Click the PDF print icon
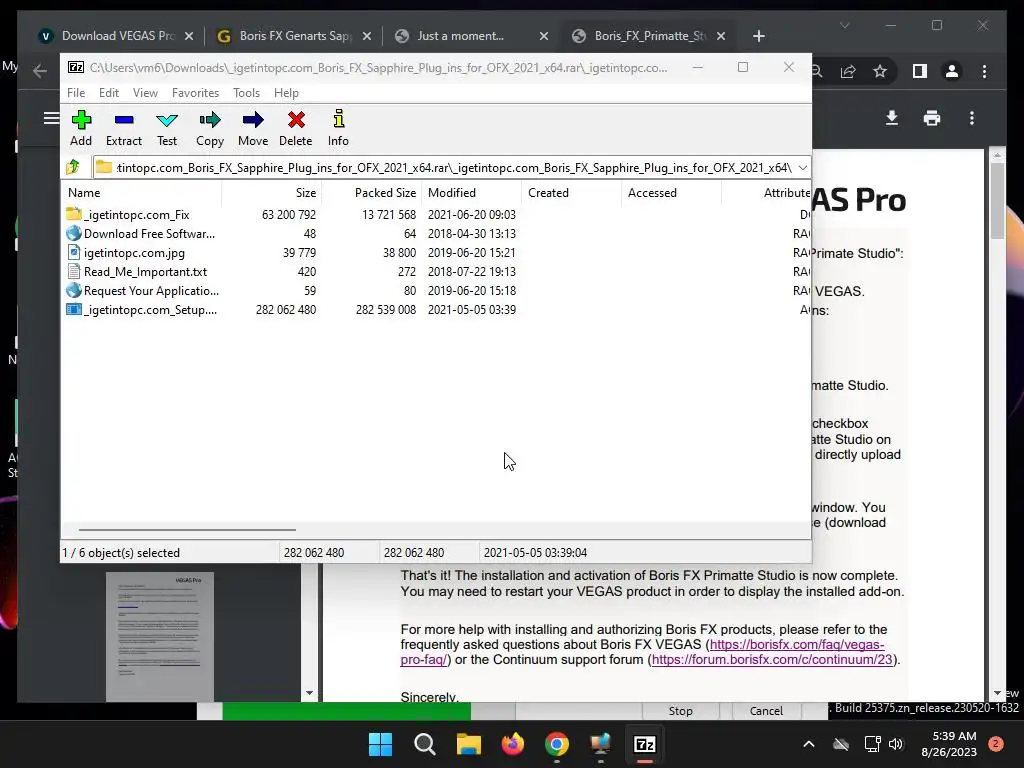Image resolution: width=1024 pixels, height=768 pixels. [x=932, y=118]
